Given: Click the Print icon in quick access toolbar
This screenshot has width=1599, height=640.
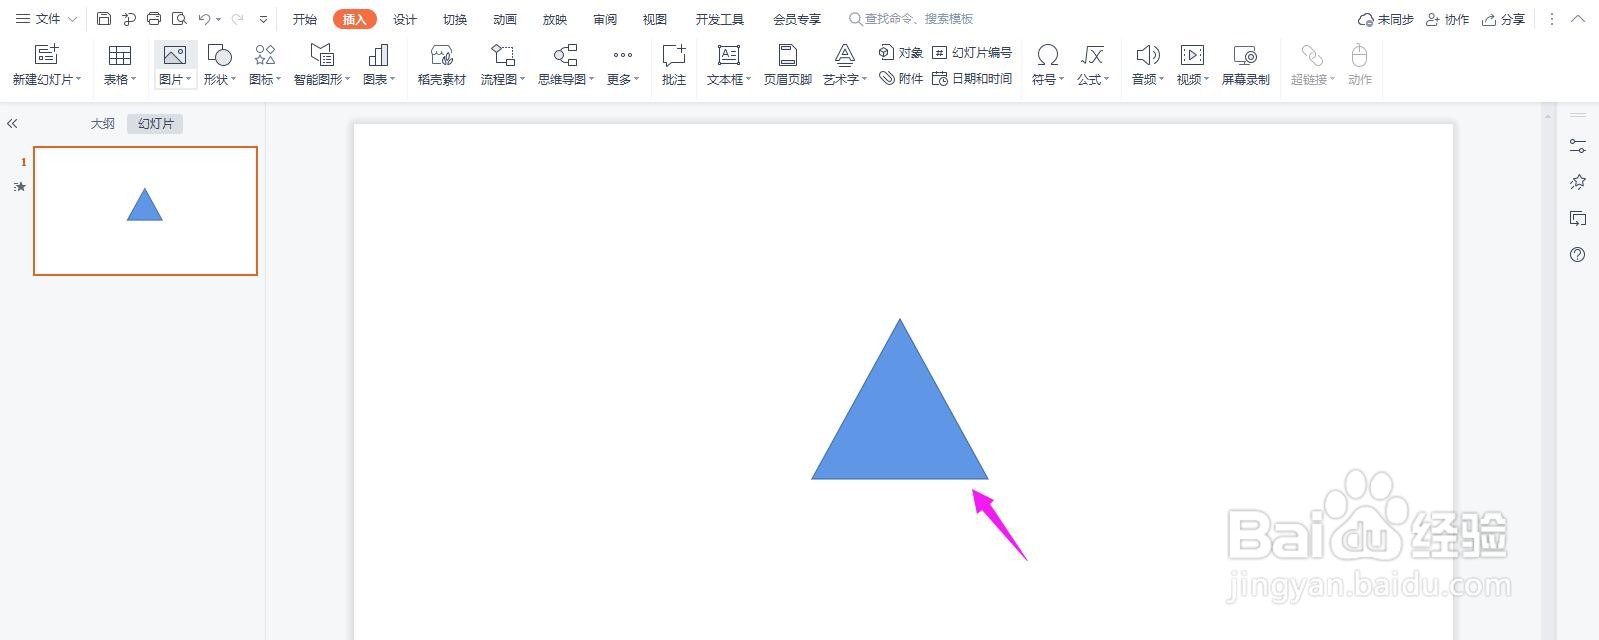Looking at the screenshot, I should pyautogui.click(x=154, y=19).
